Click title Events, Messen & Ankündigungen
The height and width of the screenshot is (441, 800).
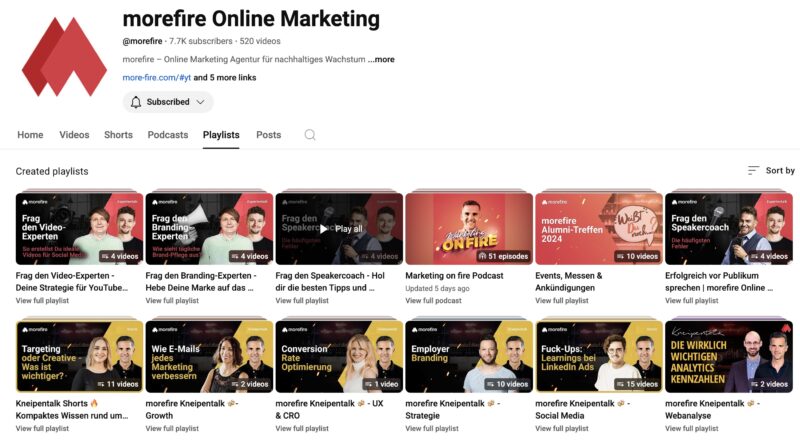[569, 282]
